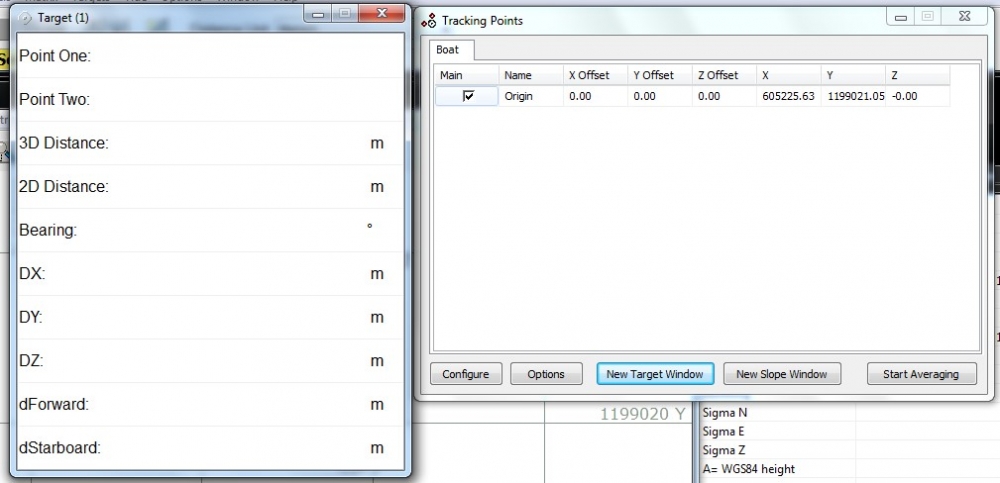Image resolution: width=1000 pixels, height=483 pixels.
Task: Click Start Averaging button
Action: (x=921, y=374)
